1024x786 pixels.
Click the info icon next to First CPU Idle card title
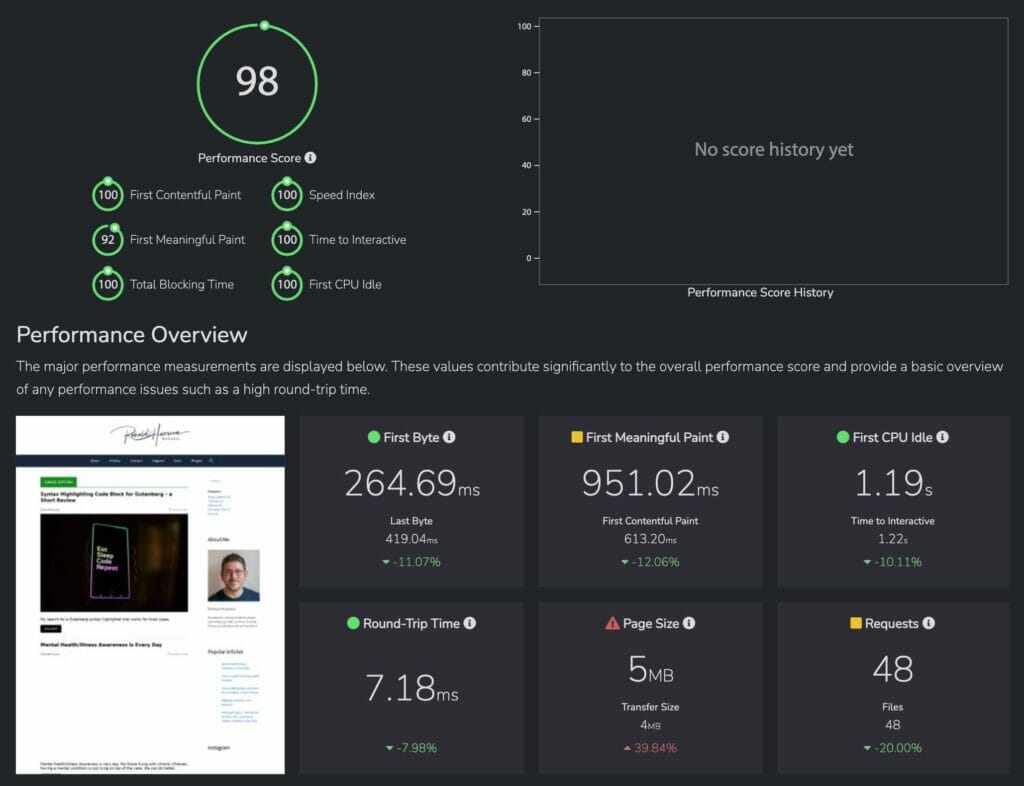pyautogui.click(x=942, y=437)
